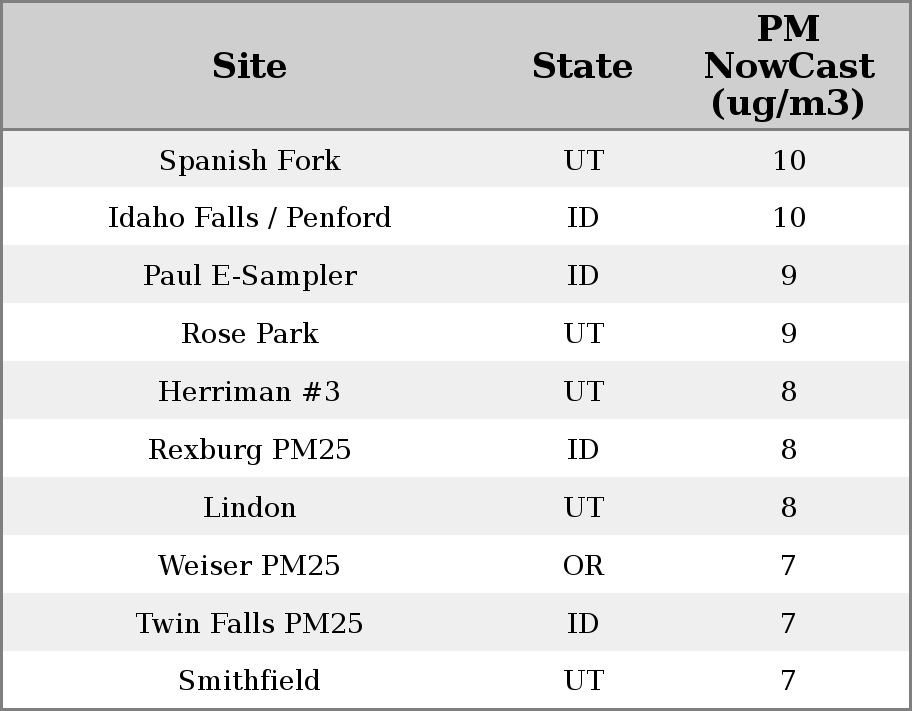Select Lindon's PM NowCast value 8
The width and height of the screenshot is (912, 711).
click(788, 508)
